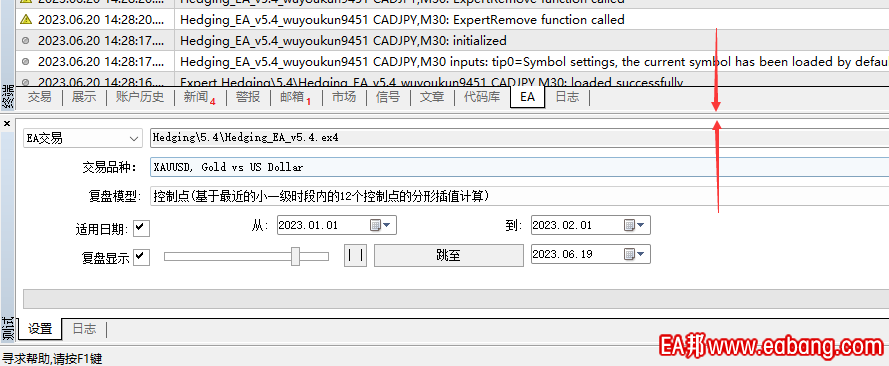Select the log row 'CADJPY,M30: initialized'
The height and width of the screenshot is (366, 889).
(x=452, y=41)
